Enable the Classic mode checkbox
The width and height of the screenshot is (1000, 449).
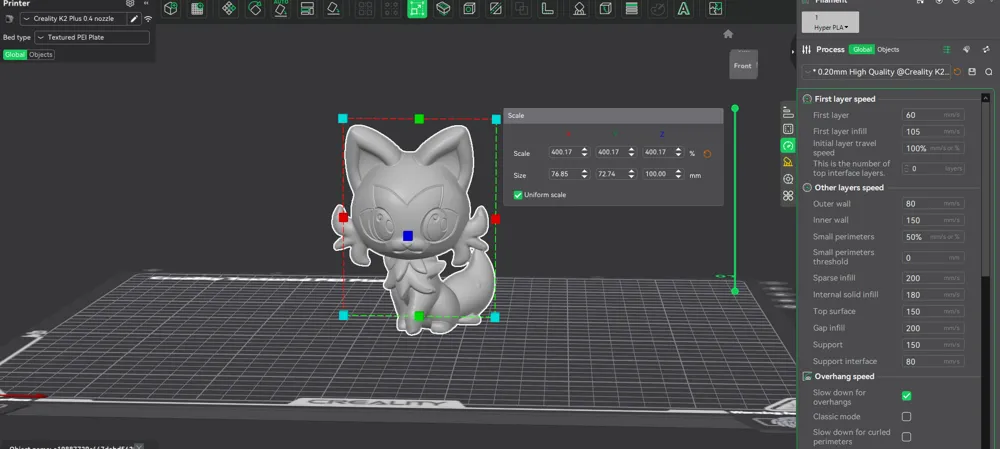point(906,416)
